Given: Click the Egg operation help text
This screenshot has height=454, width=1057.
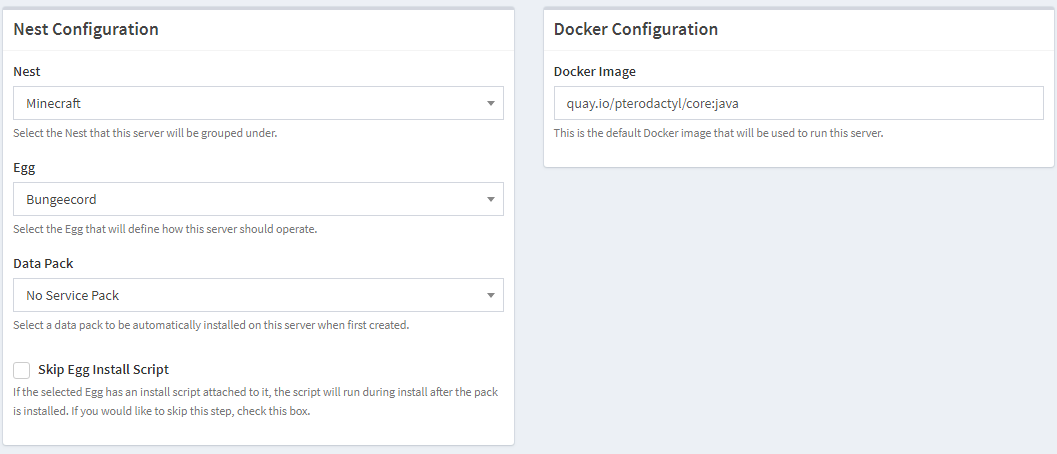Looking at the screenshot, I should coord(165,229).
